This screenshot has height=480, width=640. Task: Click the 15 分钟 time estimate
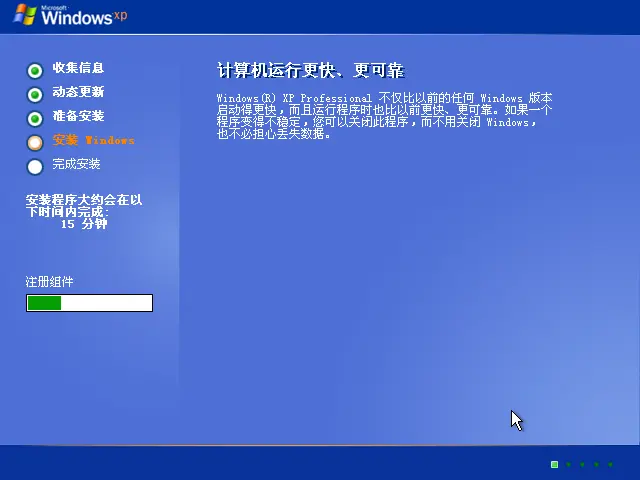tap(84, 224)
